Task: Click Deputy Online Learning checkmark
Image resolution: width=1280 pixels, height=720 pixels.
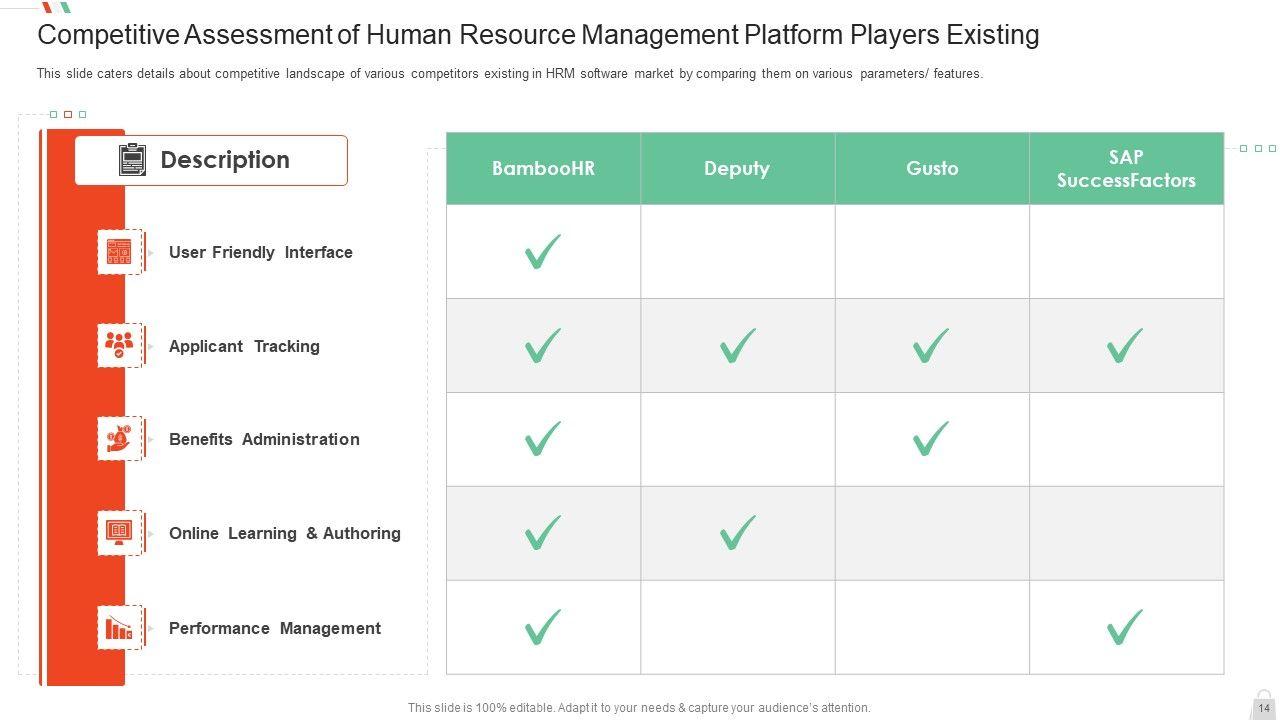Action: (737, 533)
